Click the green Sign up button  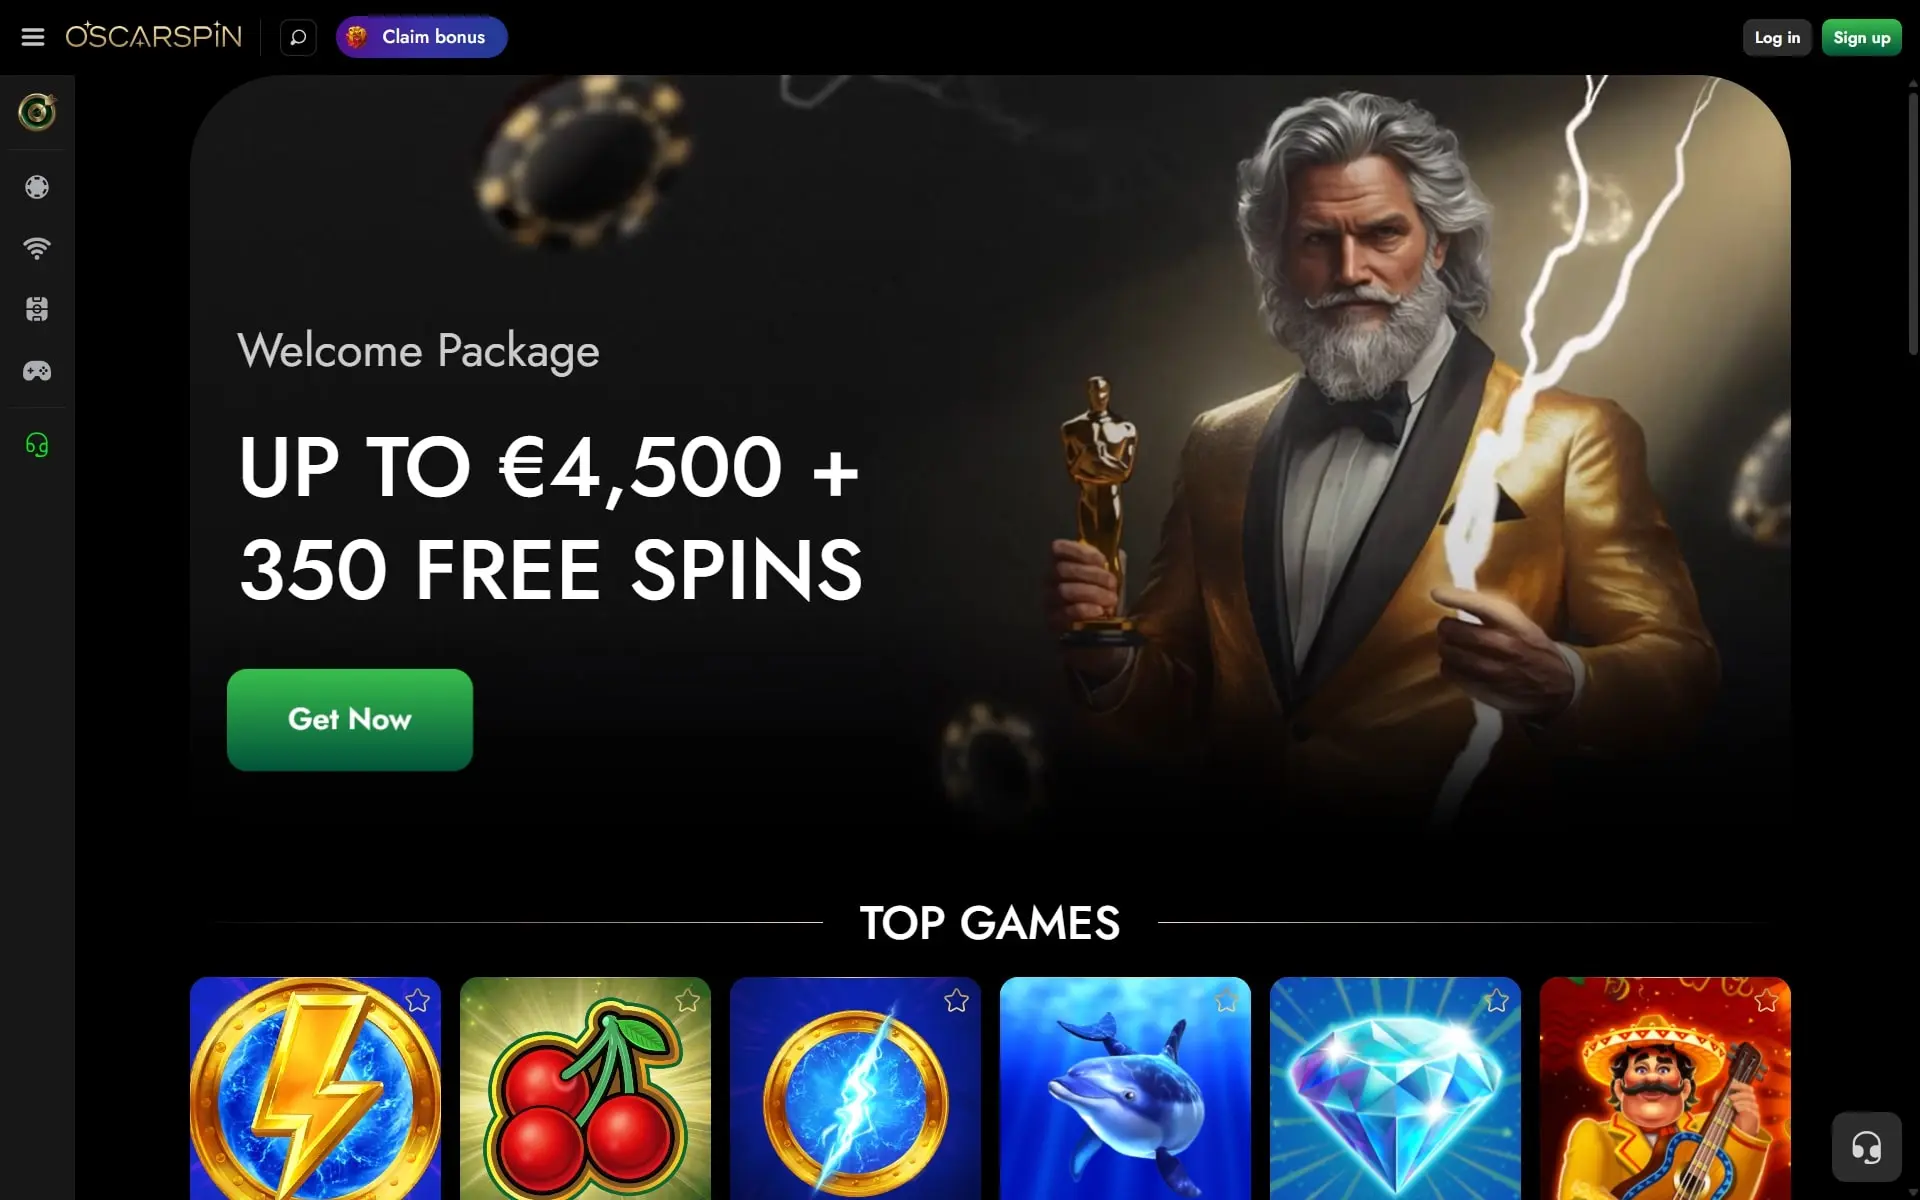(1861, 38)
